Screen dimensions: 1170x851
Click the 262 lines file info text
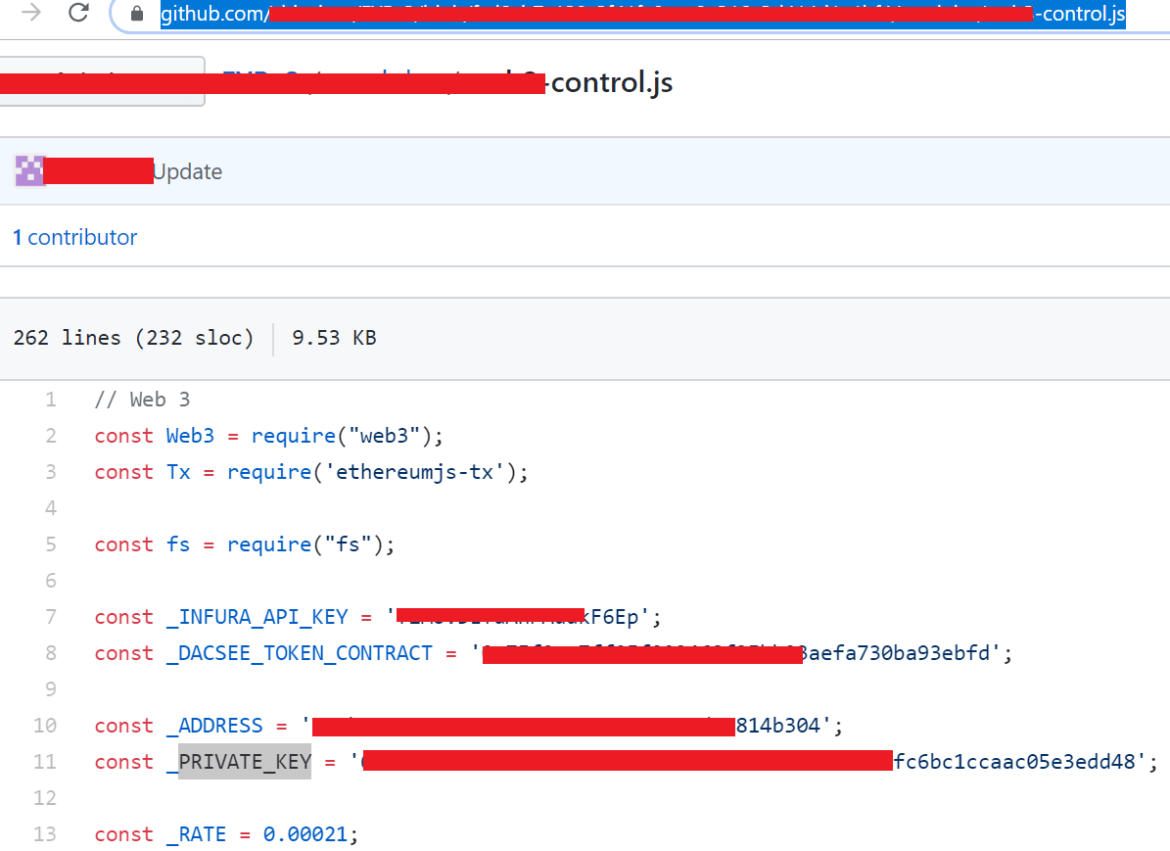89,337
